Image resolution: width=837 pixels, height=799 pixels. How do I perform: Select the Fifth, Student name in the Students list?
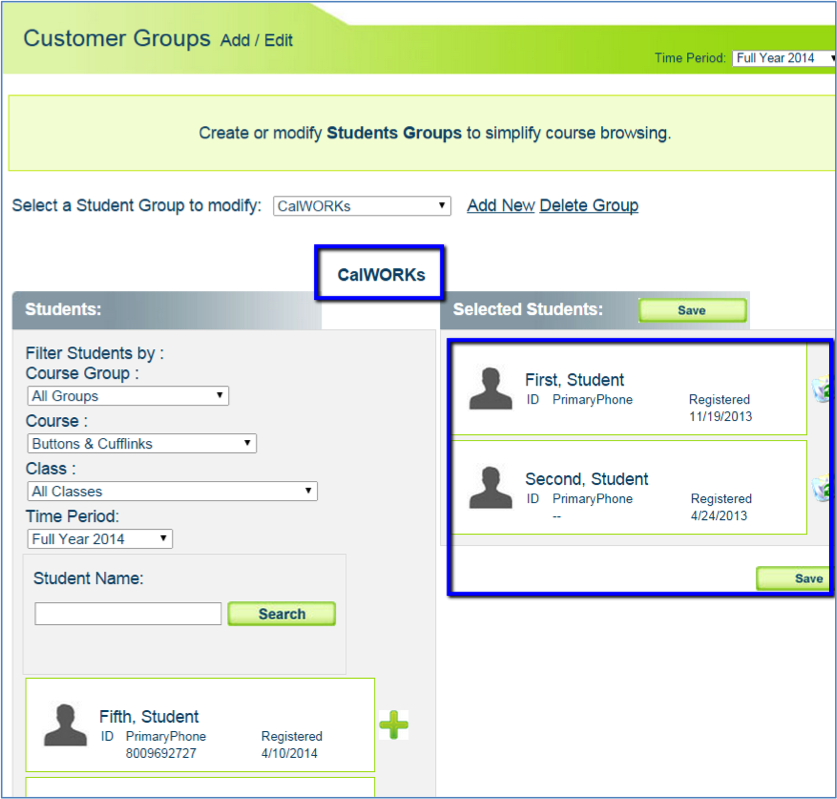click(x=149, y=716)
